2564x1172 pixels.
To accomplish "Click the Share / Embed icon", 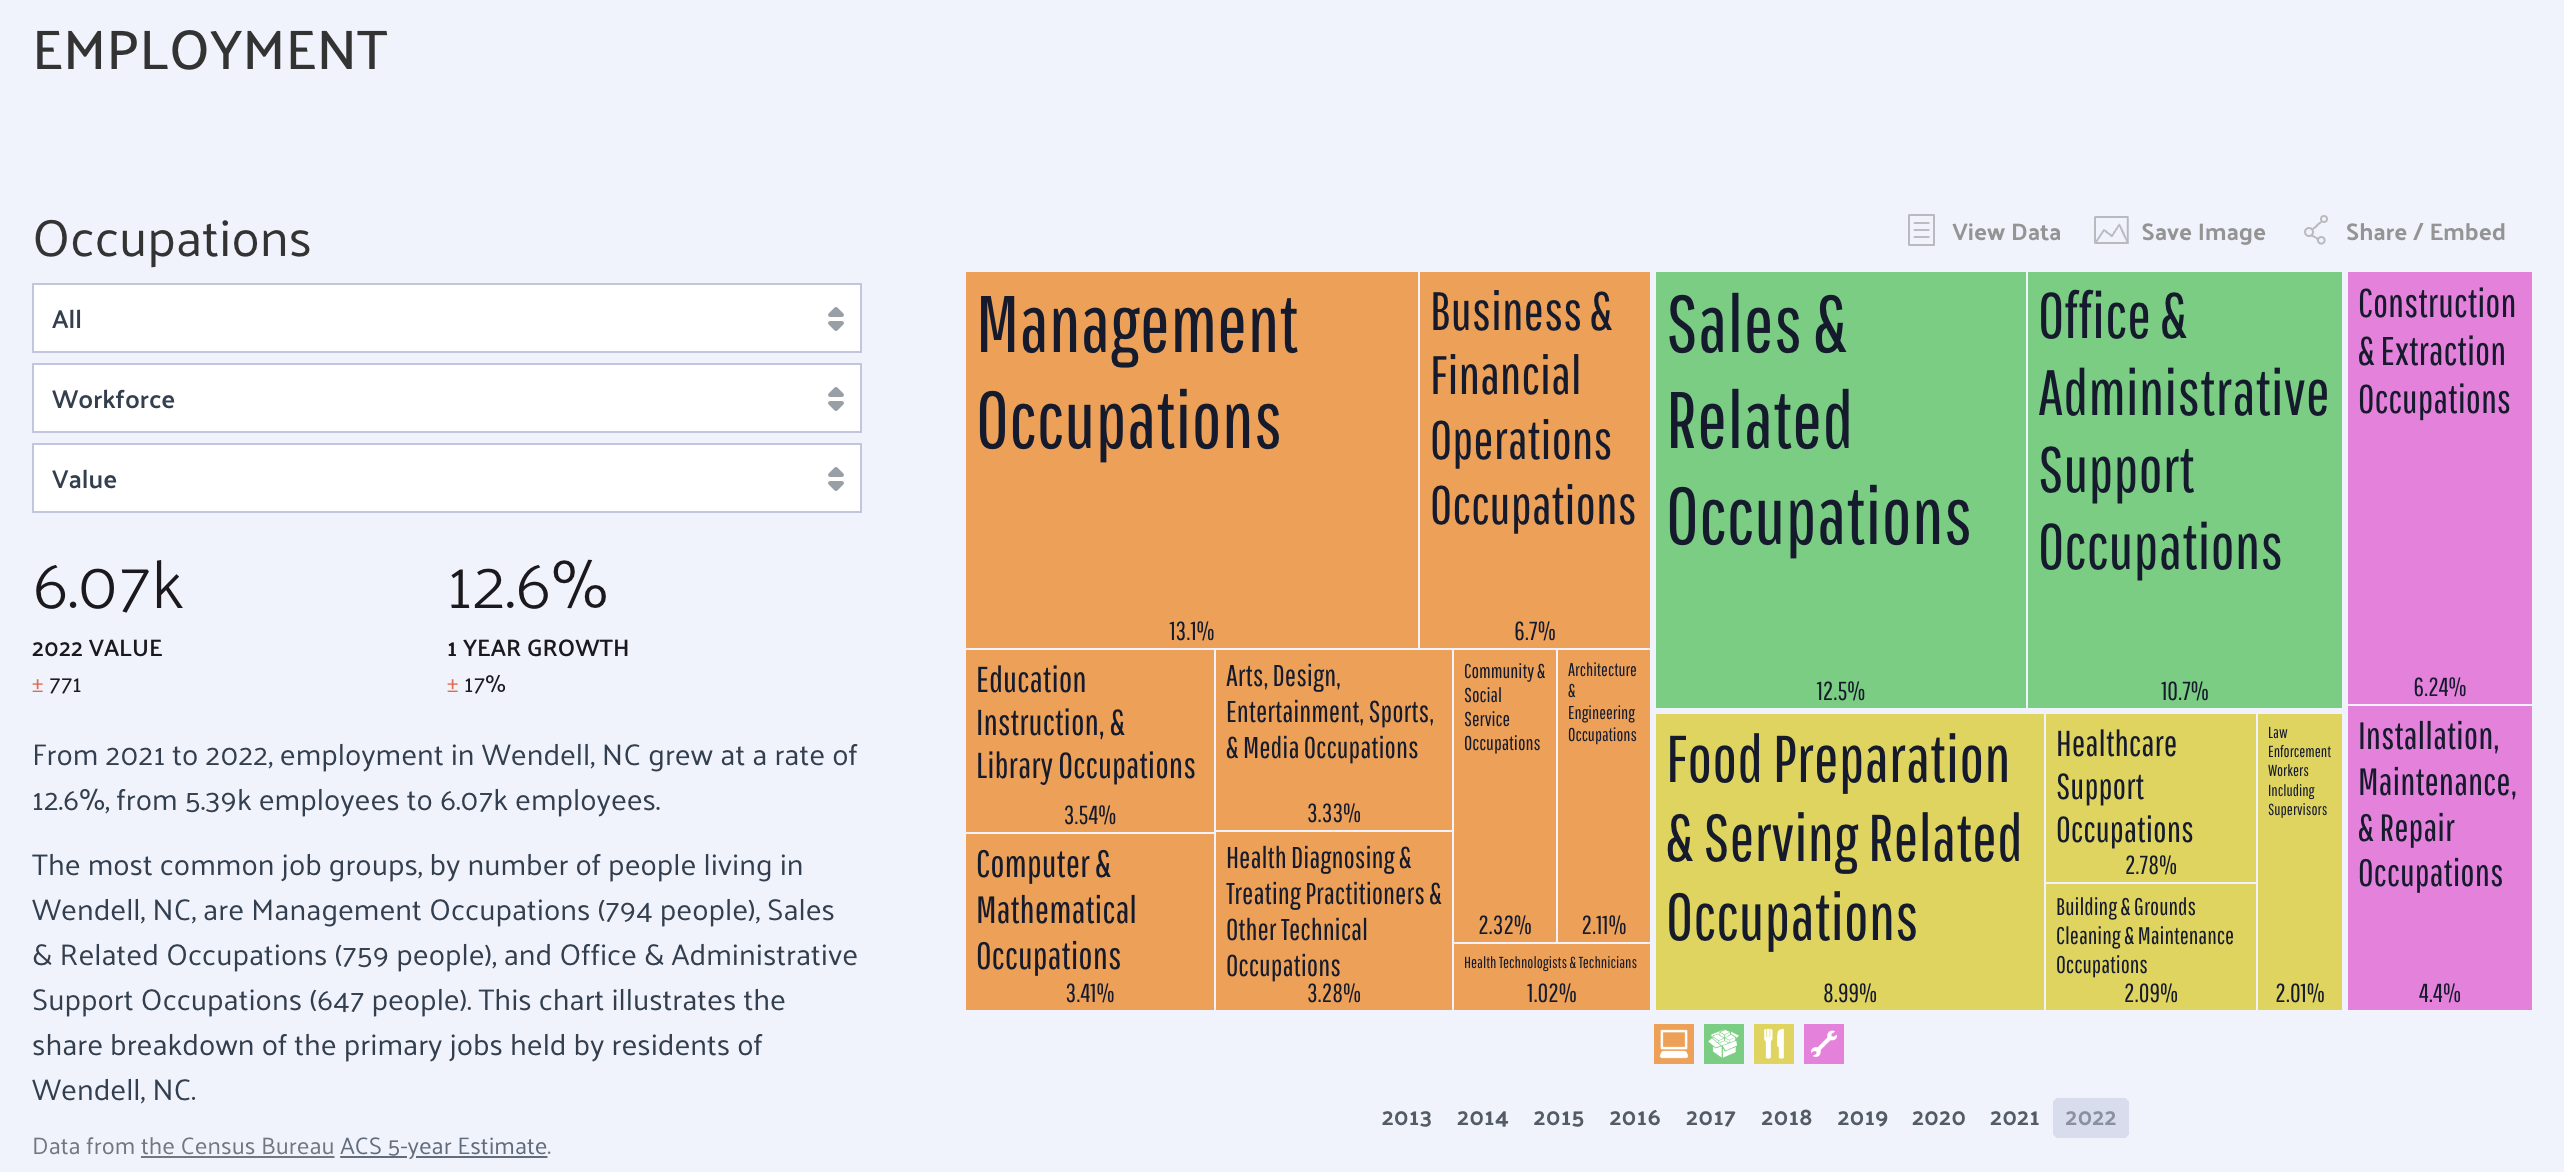I will (x=2315, y=231).
